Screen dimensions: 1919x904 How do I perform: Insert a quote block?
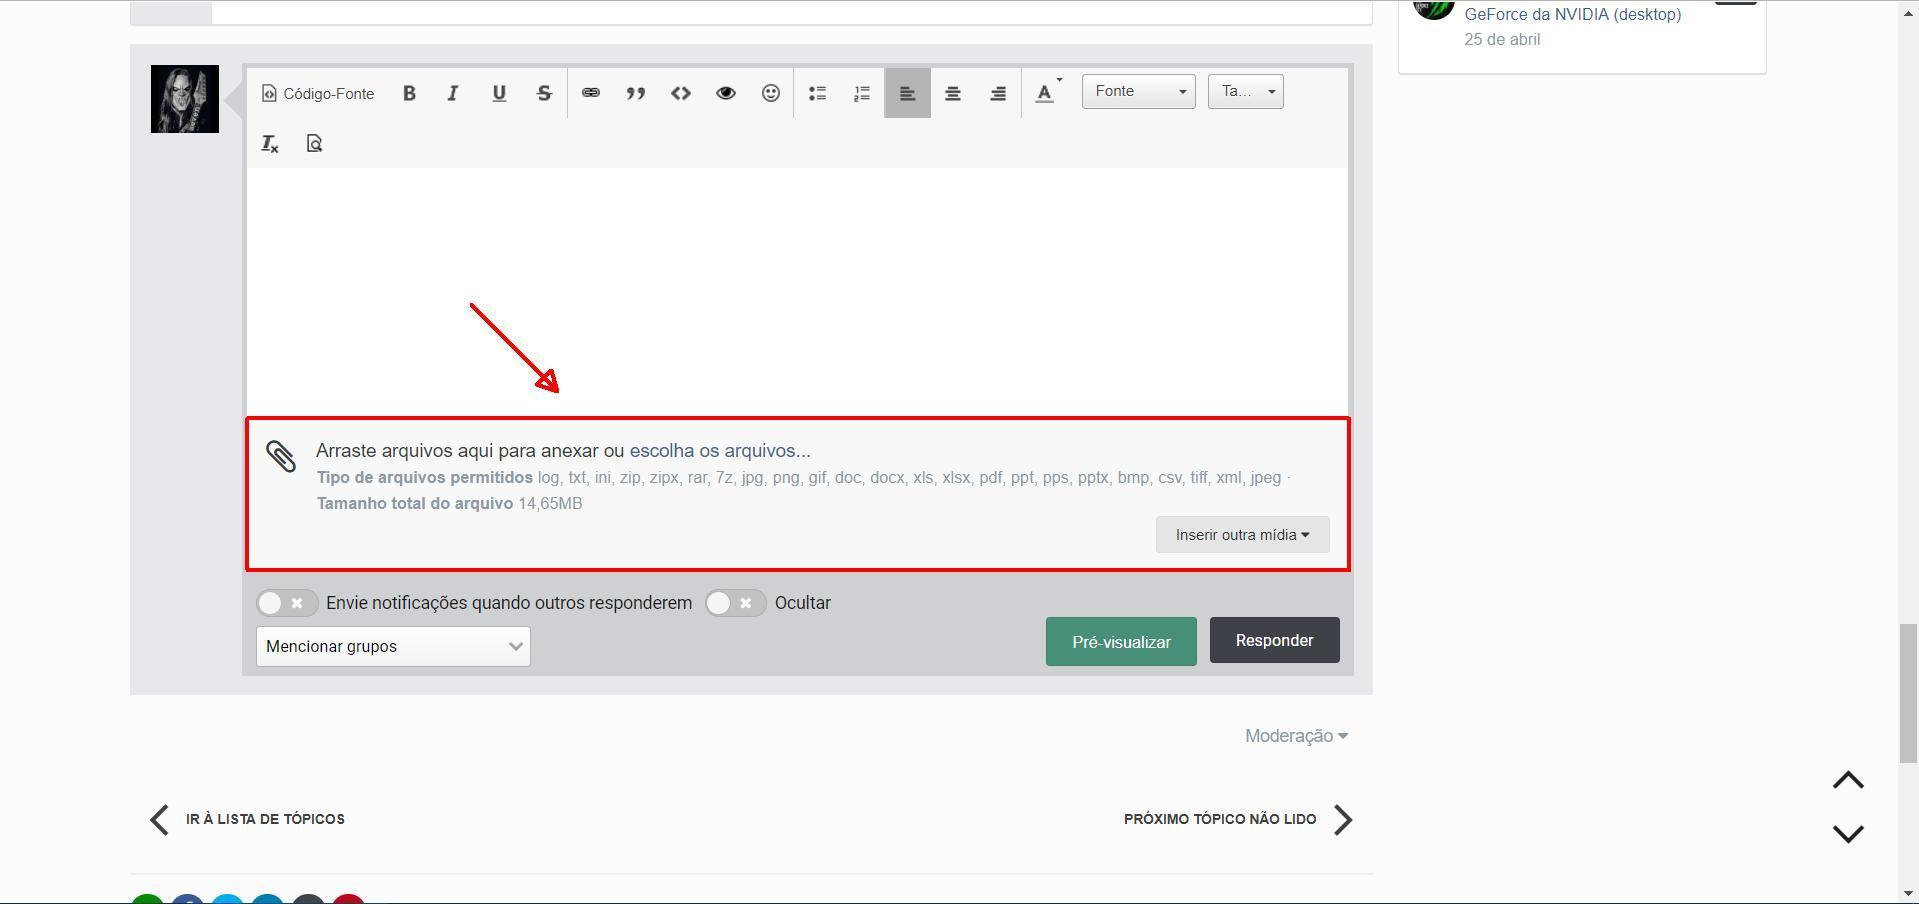point(635,93)
